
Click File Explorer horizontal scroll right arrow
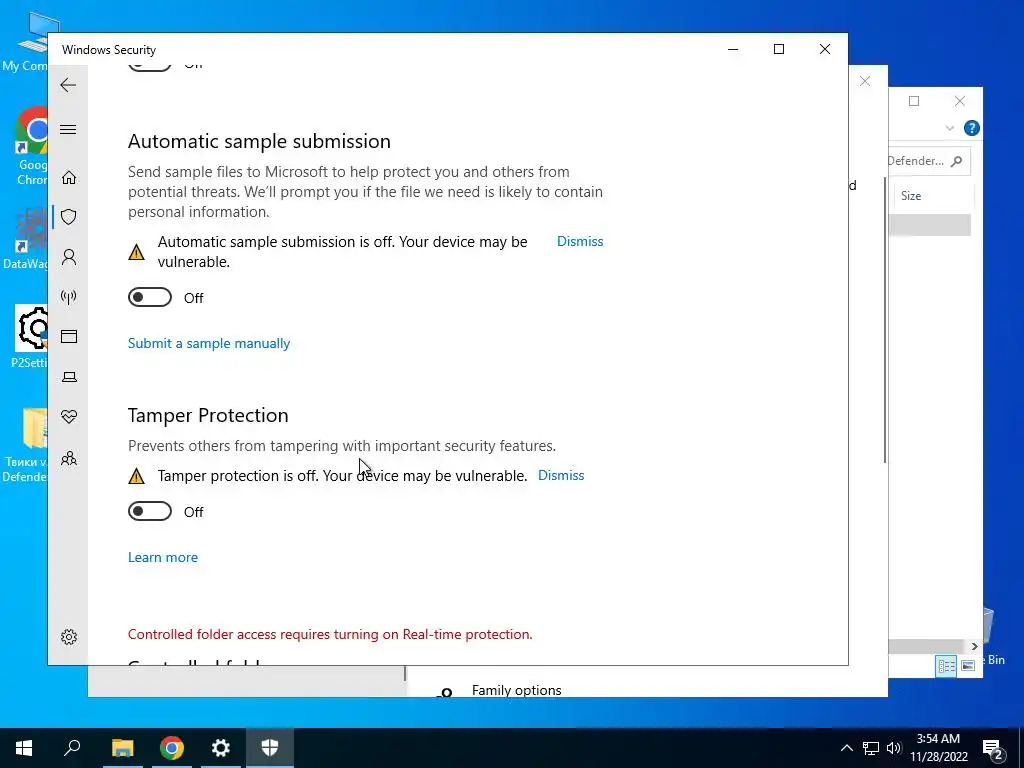click(974, 646)
